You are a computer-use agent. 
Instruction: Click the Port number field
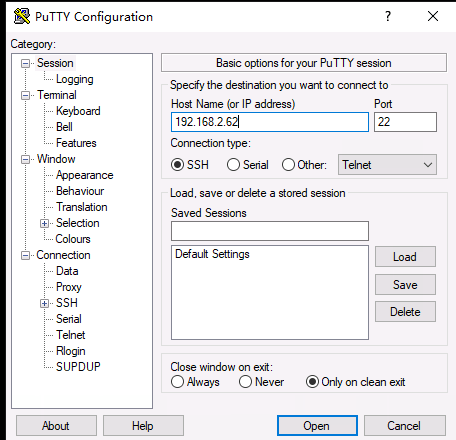point(405,122)
